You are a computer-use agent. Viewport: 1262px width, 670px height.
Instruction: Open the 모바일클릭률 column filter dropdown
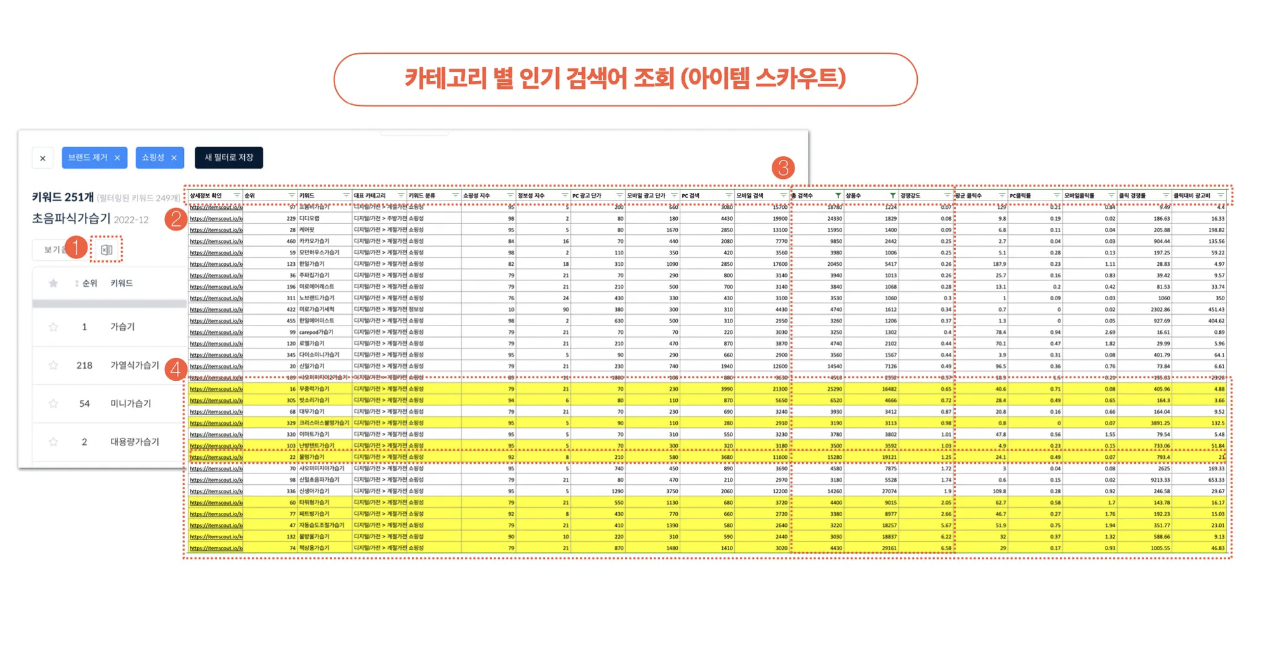coord(1111,195)
